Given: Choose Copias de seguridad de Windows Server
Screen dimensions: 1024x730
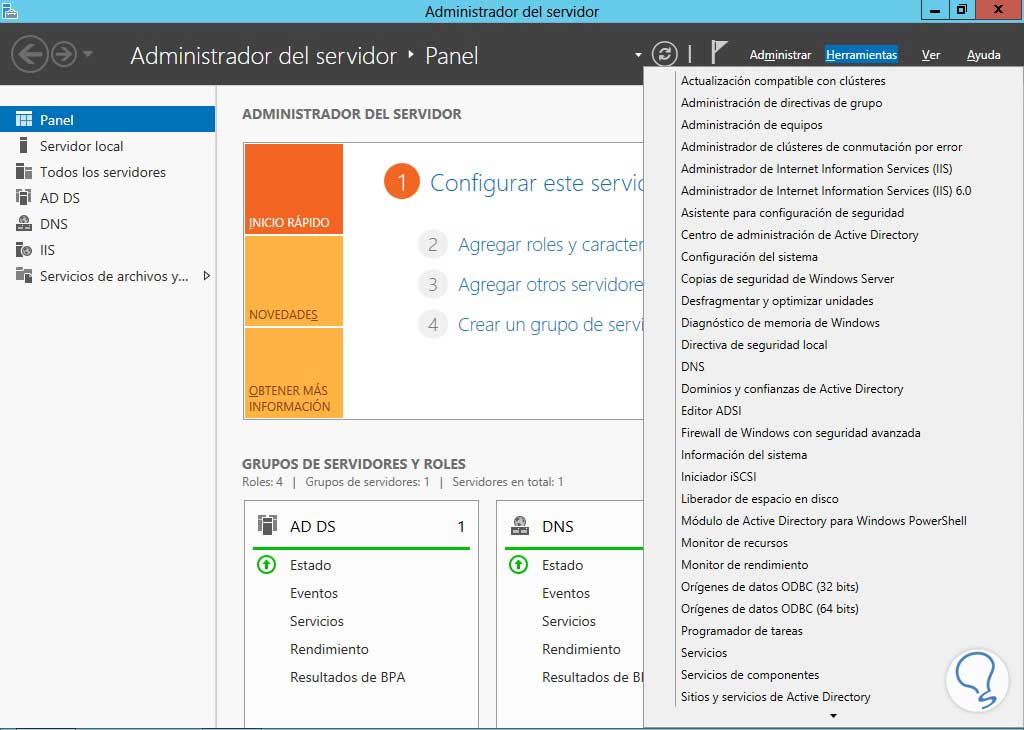Looking at the screenshot, I should 788,279.
